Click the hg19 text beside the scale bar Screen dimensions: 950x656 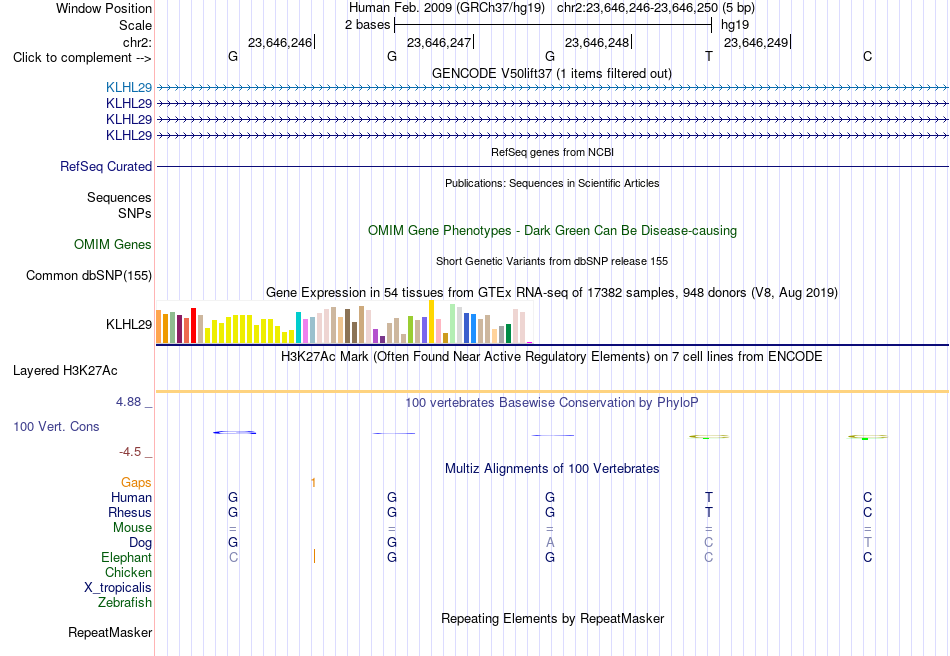point(735,25)
